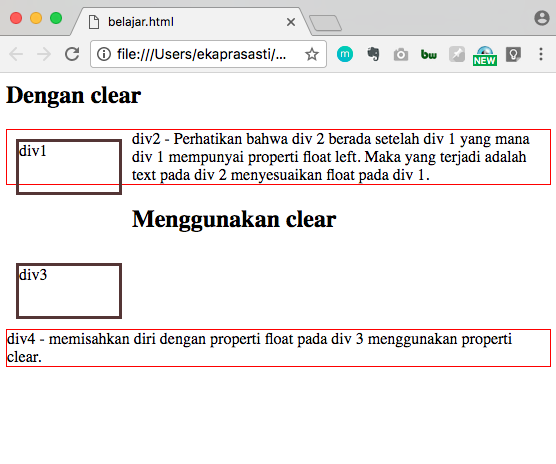Open the Evernote elephant extension

[x=373, y=54]
